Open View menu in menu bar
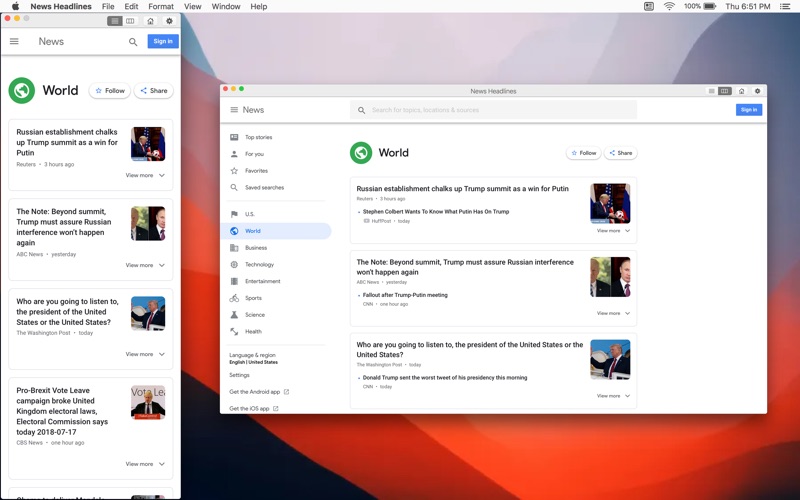 [x=192, y=7]
